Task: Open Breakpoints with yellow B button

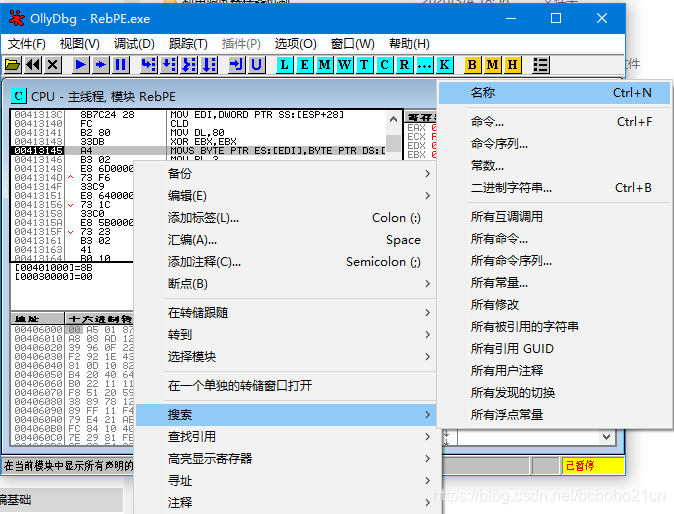Action: point(472,65)
